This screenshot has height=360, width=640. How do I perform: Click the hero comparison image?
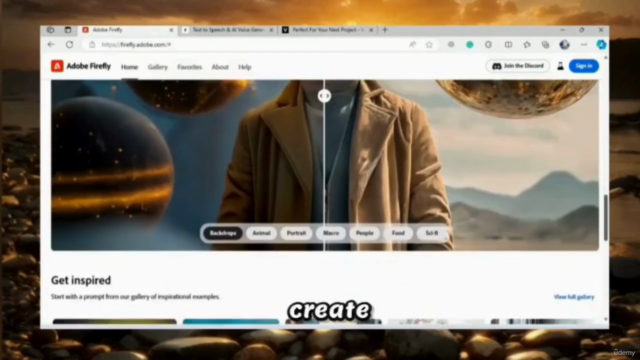[x=325, y=165]
